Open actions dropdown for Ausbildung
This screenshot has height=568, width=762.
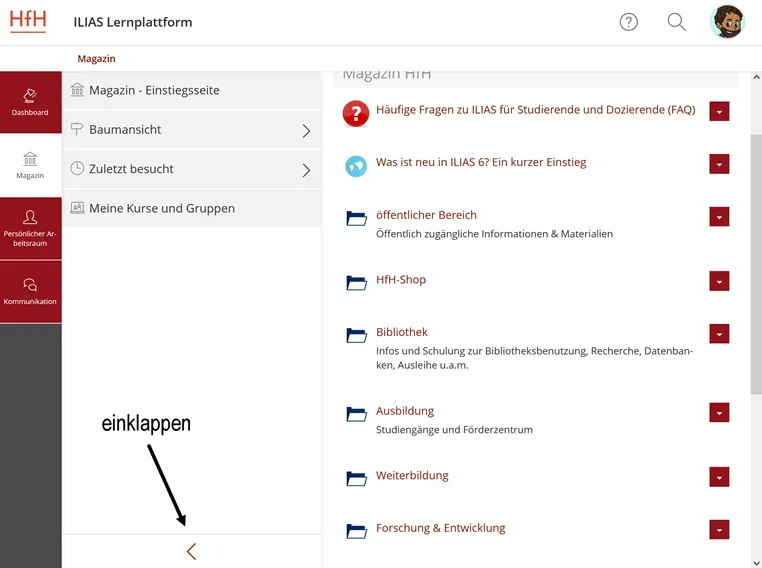pyautogui.click(x=719, y=413)
